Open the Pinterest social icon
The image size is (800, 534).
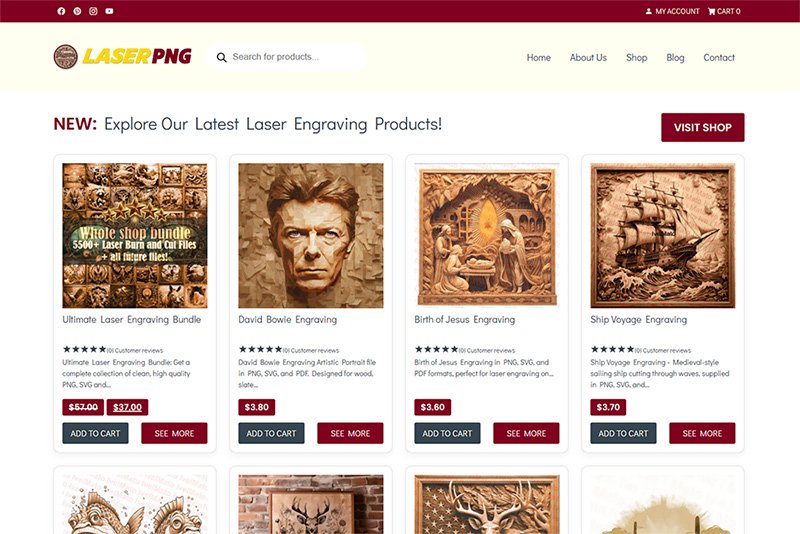77,11
